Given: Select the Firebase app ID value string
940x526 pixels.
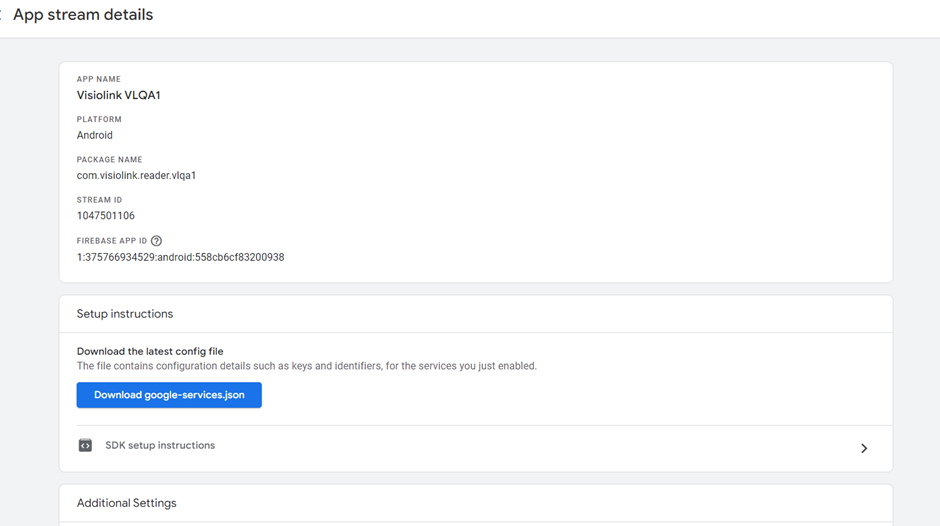Looking at the screenshot, I should click(x=180, y=257).
